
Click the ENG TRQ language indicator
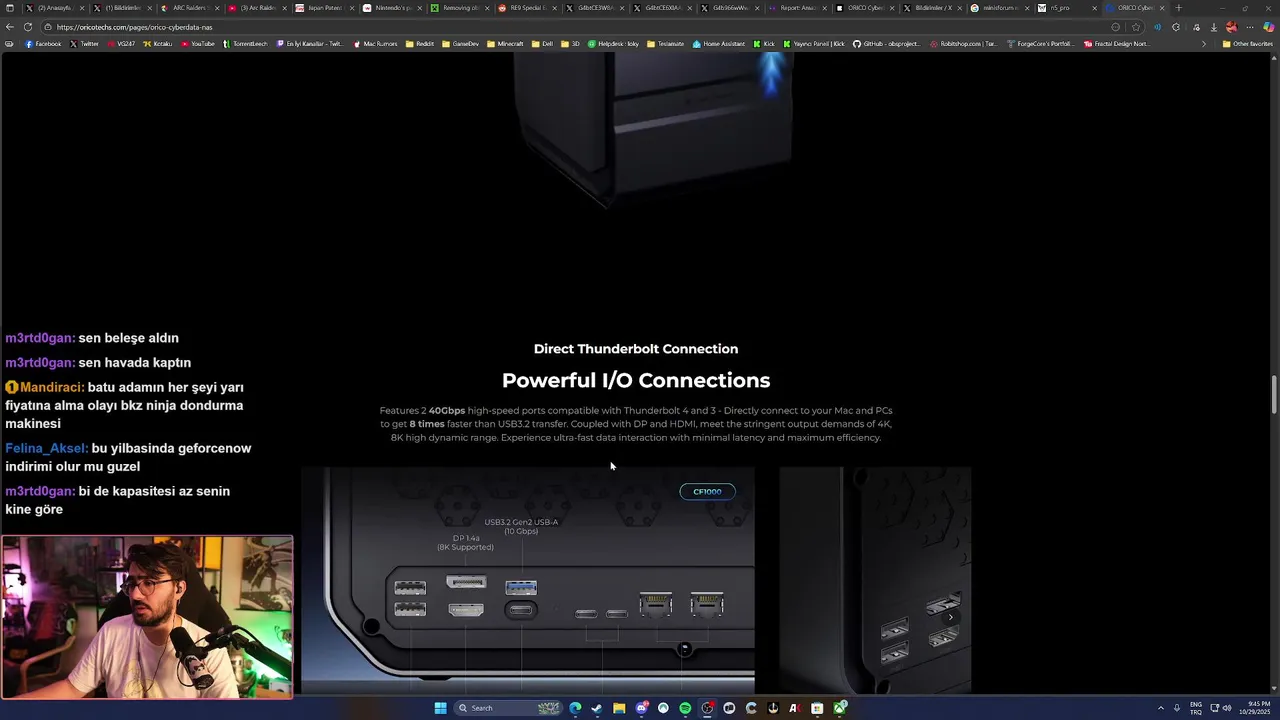1196,708
